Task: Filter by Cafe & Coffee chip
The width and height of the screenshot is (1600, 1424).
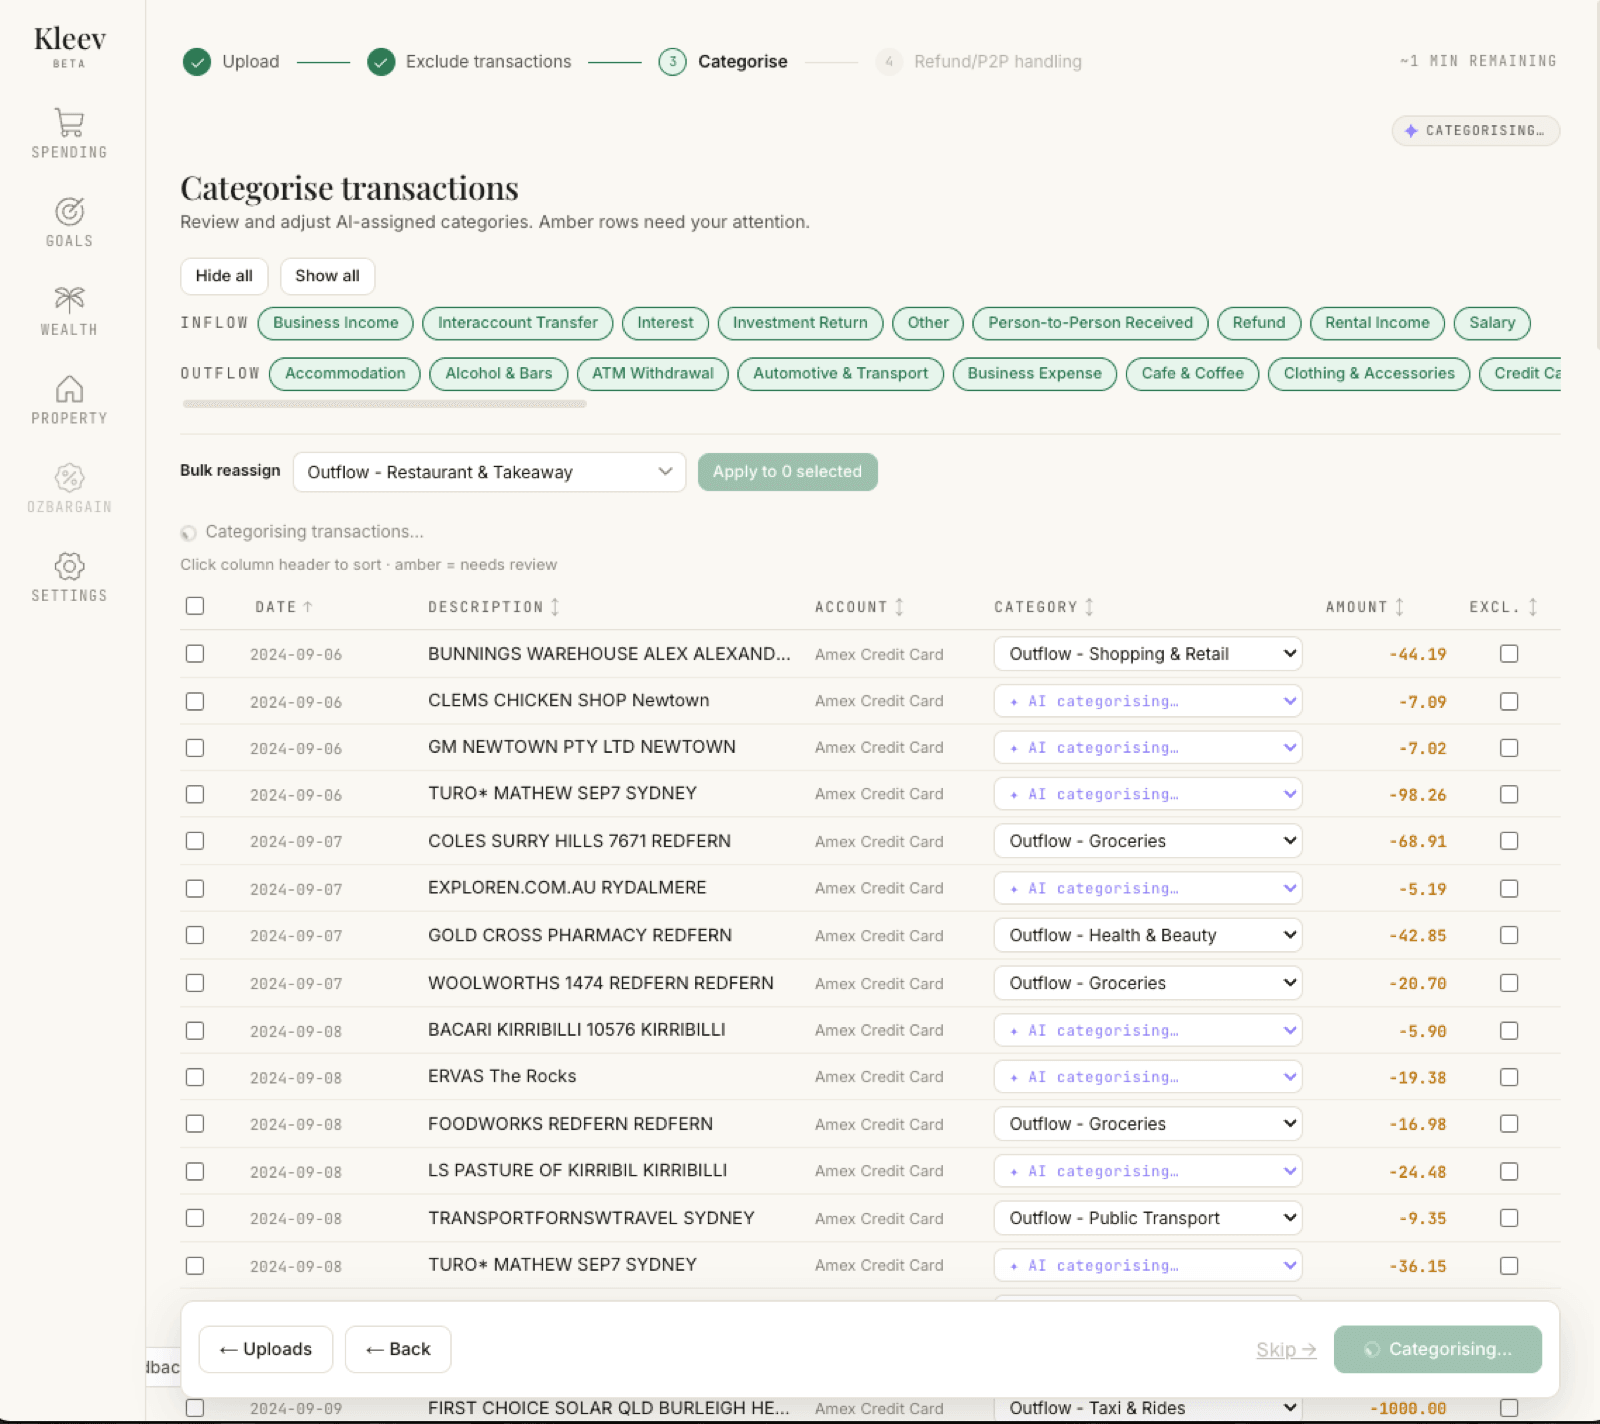Action: 1193,374
